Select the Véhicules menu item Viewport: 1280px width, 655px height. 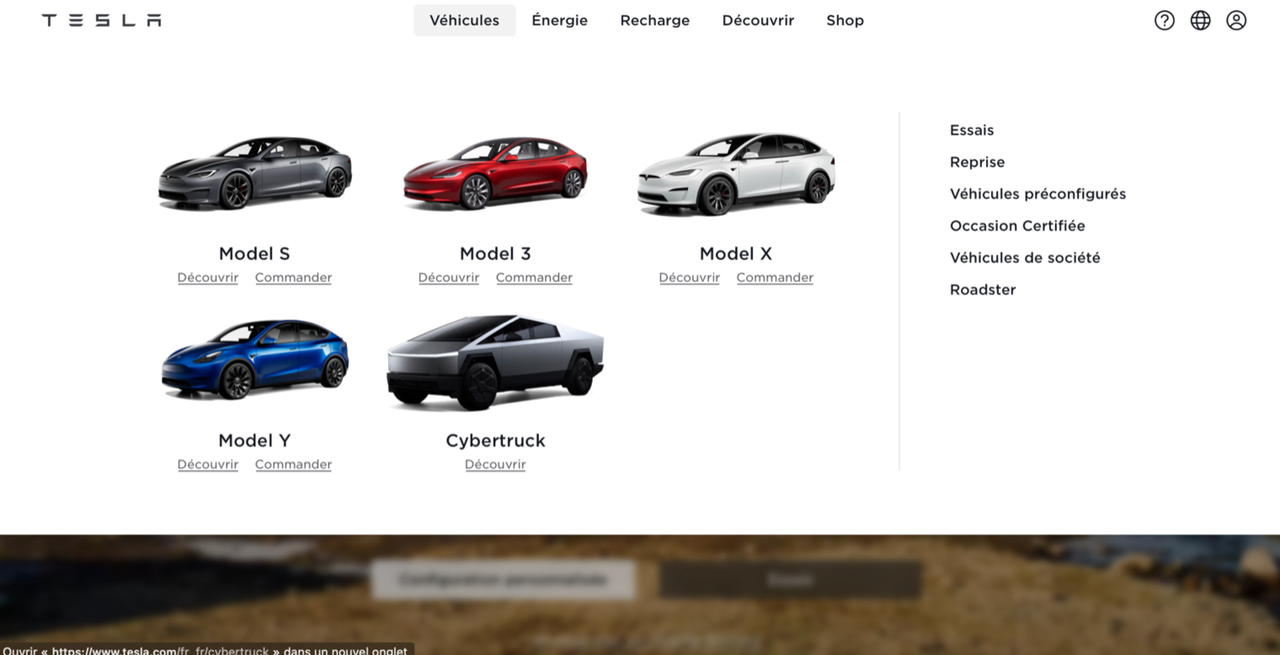(464, 20)
